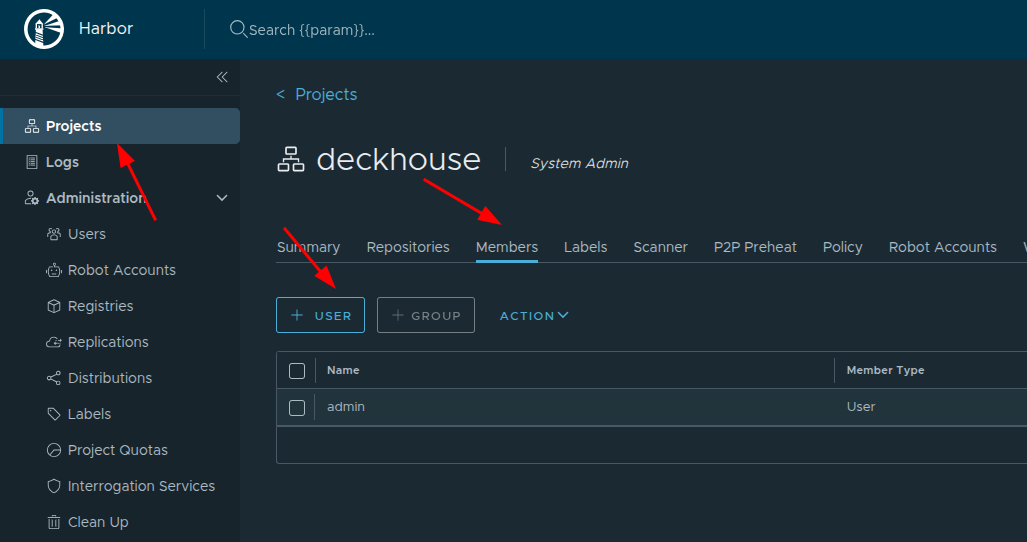This screenshot has height=542, width=1027.
Task: Click the Logs sidebar icon
Action: click(31, 162)
